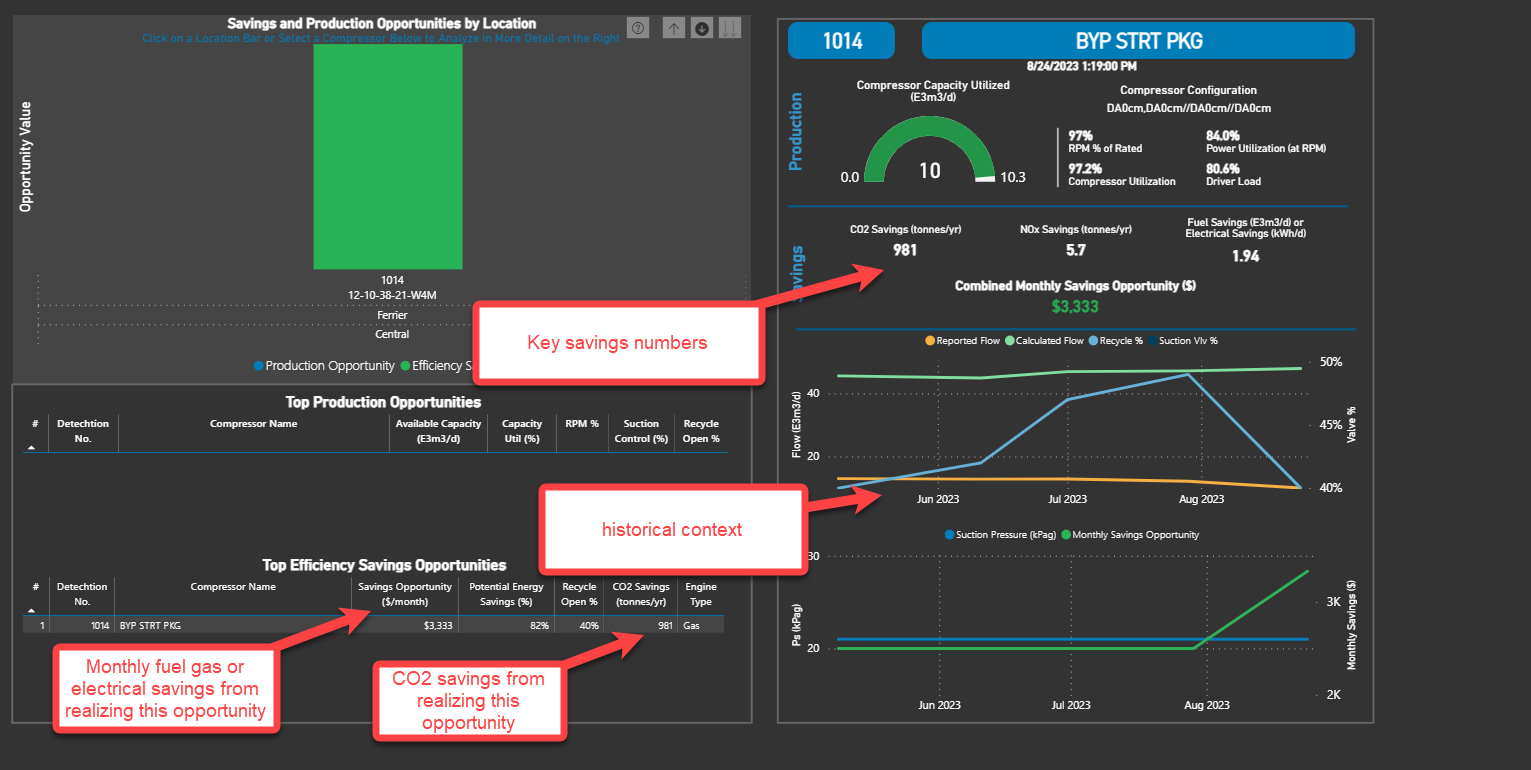Viewport: 1531px width, 770px height.
Task: Sort by Capacity Util (%) column
Action: coord(521,431)
